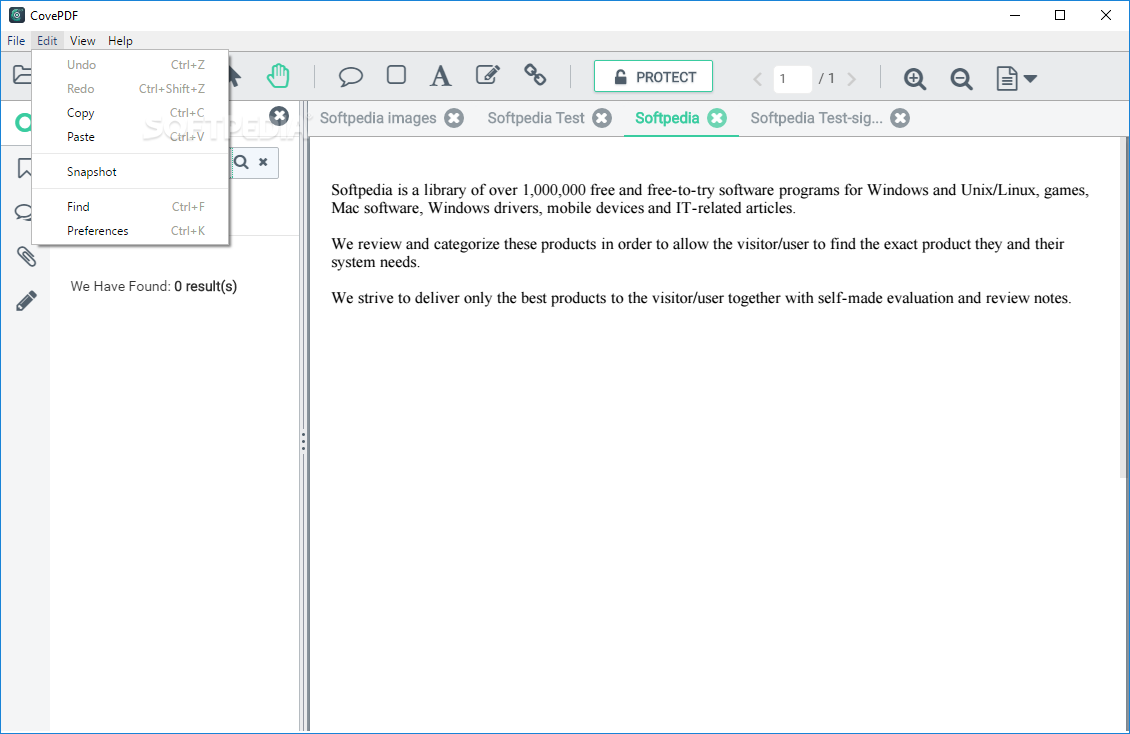Choose Undo from Edit menu

(130, 65)
